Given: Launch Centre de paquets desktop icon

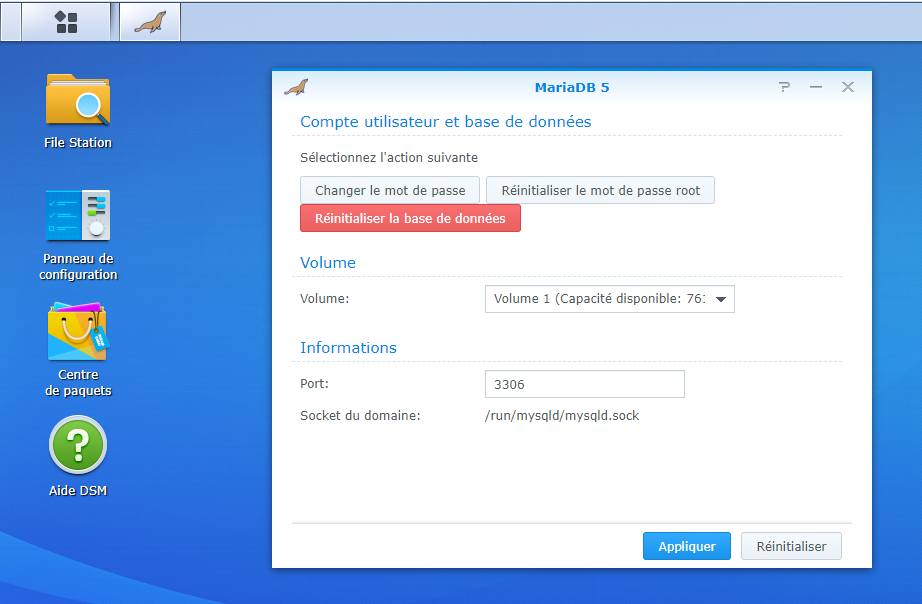Looking at the screenshot, I should (x=78, y=350).
